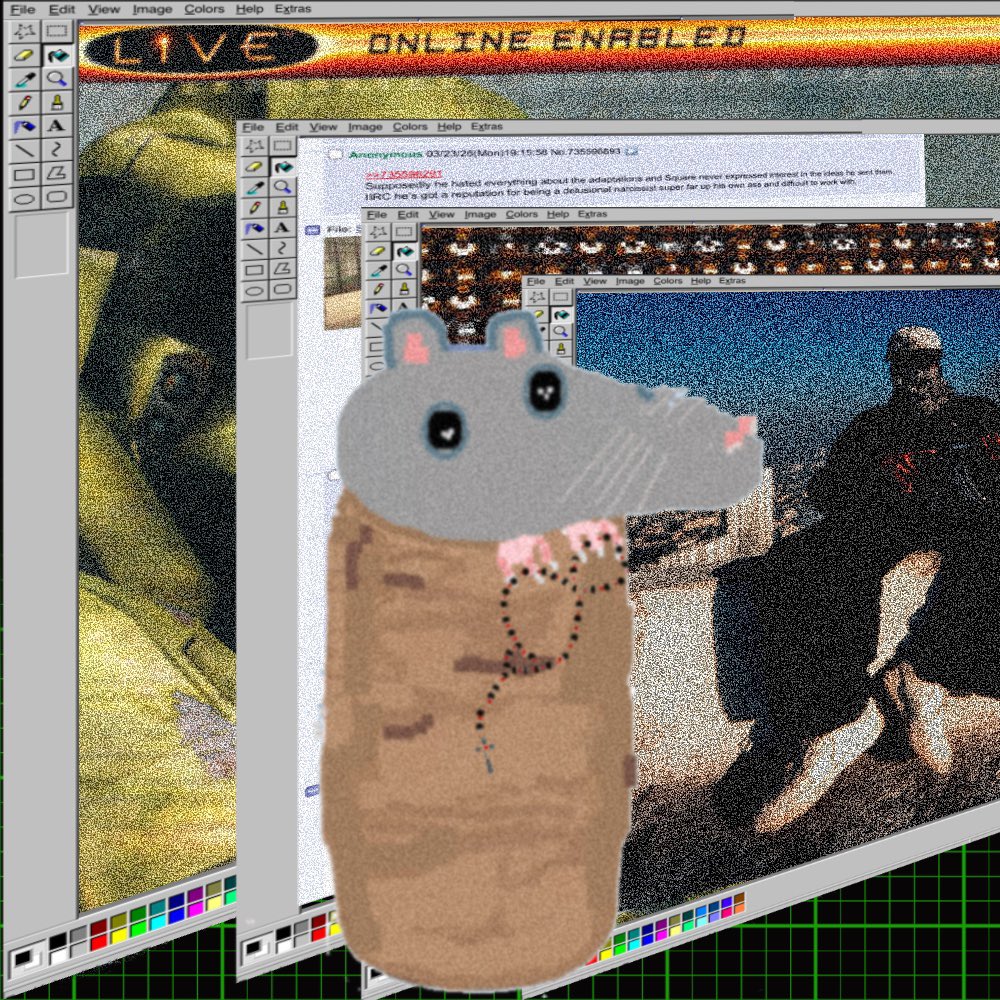The height and width of the screenshot is (1000, 1000).
Task: Open Image menu of outermost Paint window
Action: (152, 10)
